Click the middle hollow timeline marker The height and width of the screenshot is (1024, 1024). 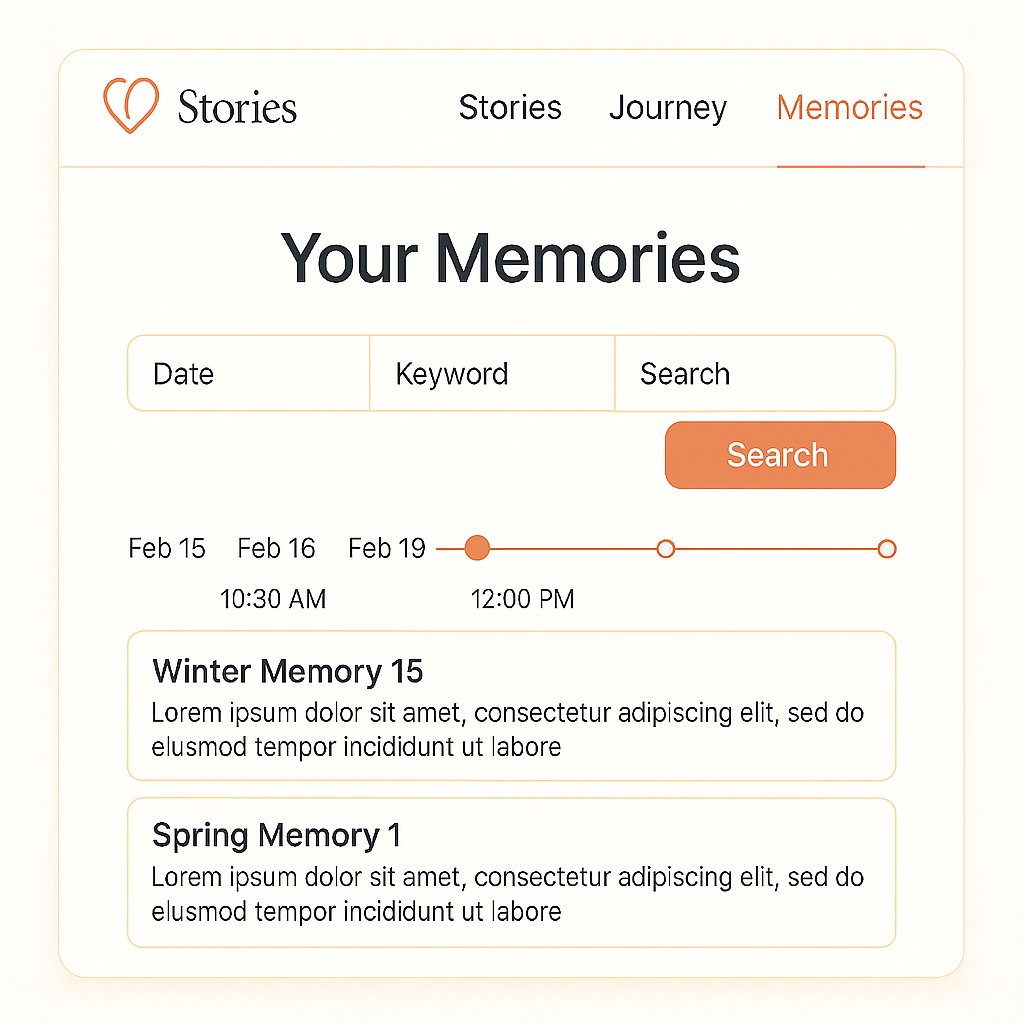[x=666, y=548]
